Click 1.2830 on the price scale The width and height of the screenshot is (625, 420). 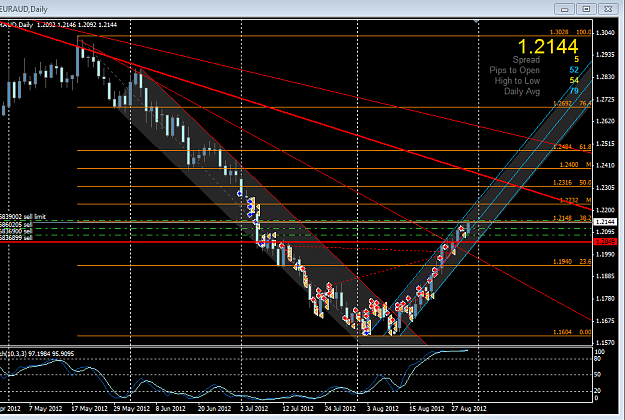tap(605, 77)
